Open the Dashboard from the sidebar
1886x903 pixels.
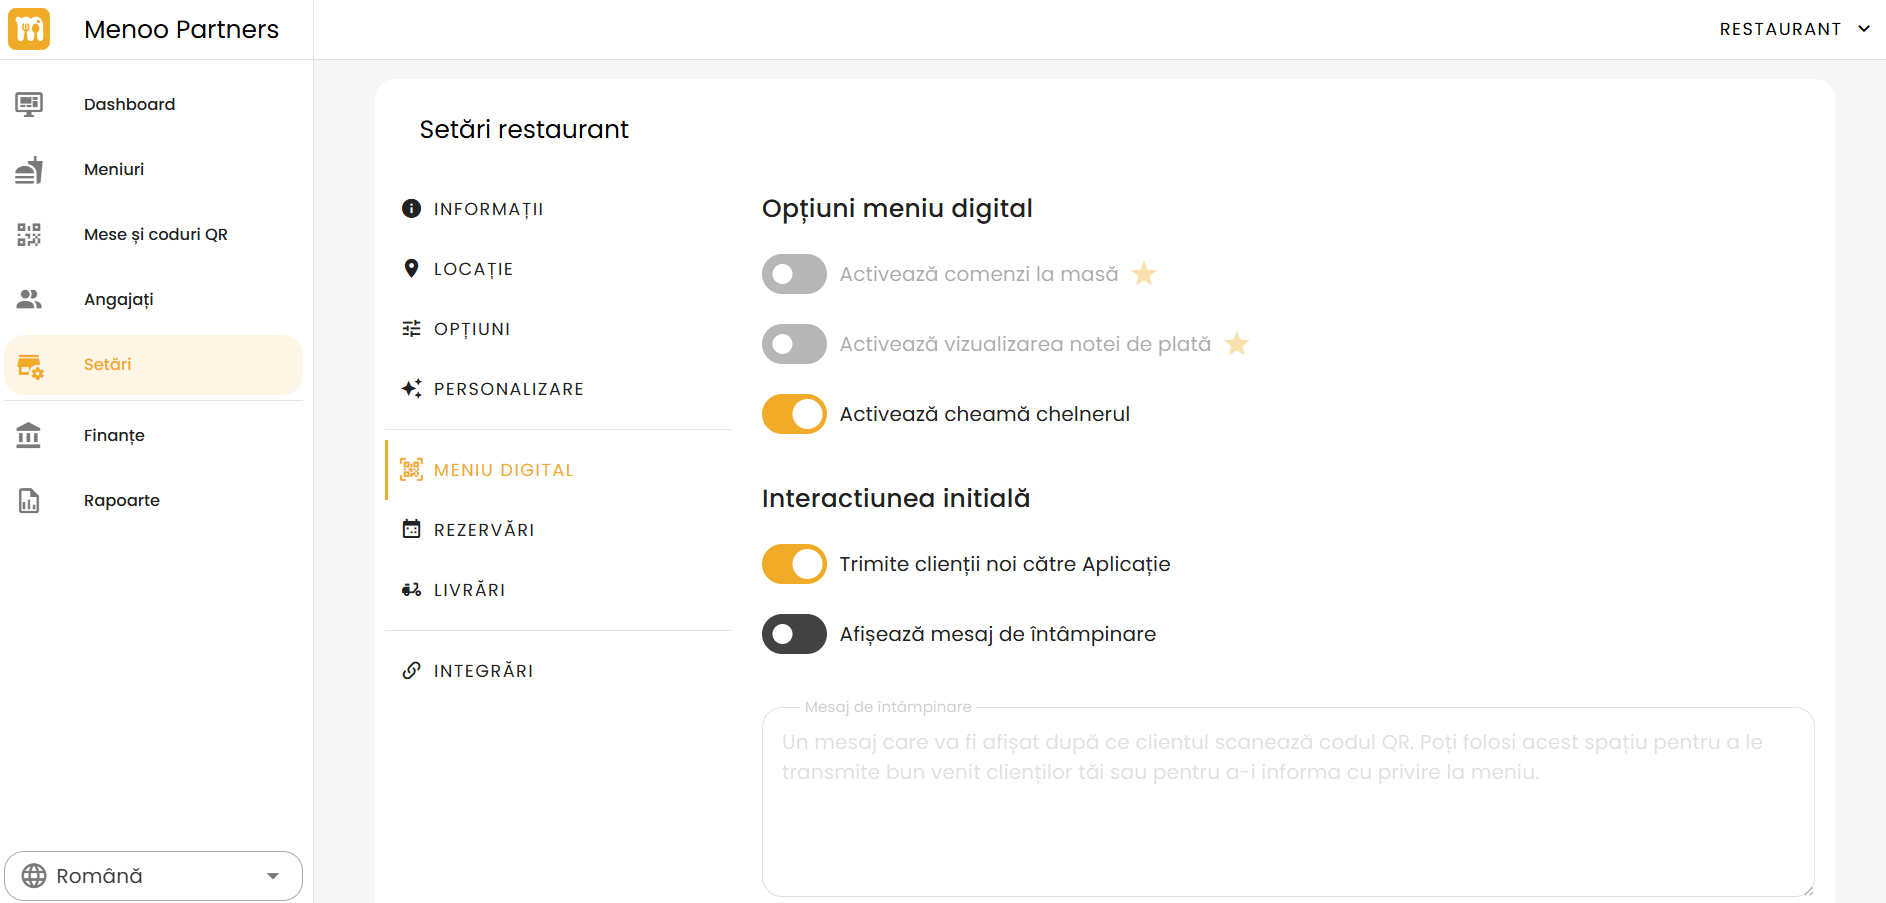[x=130, y=104]
